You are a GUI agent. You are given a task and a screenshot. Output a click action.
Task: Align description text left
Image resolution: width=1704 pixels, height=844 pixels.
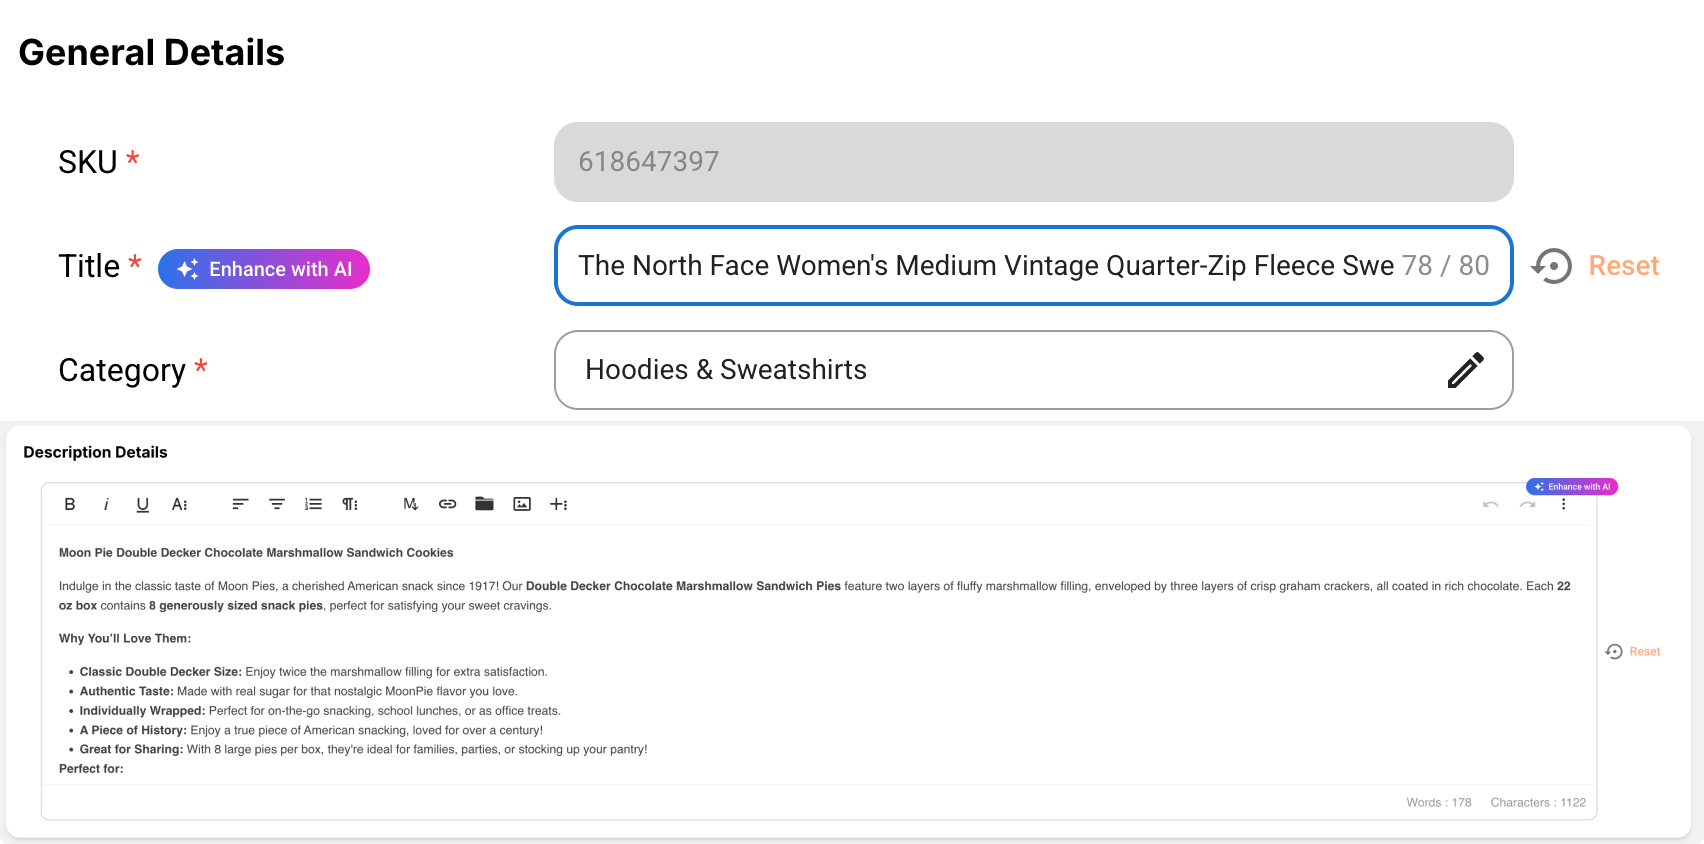[x=240, y=504]
